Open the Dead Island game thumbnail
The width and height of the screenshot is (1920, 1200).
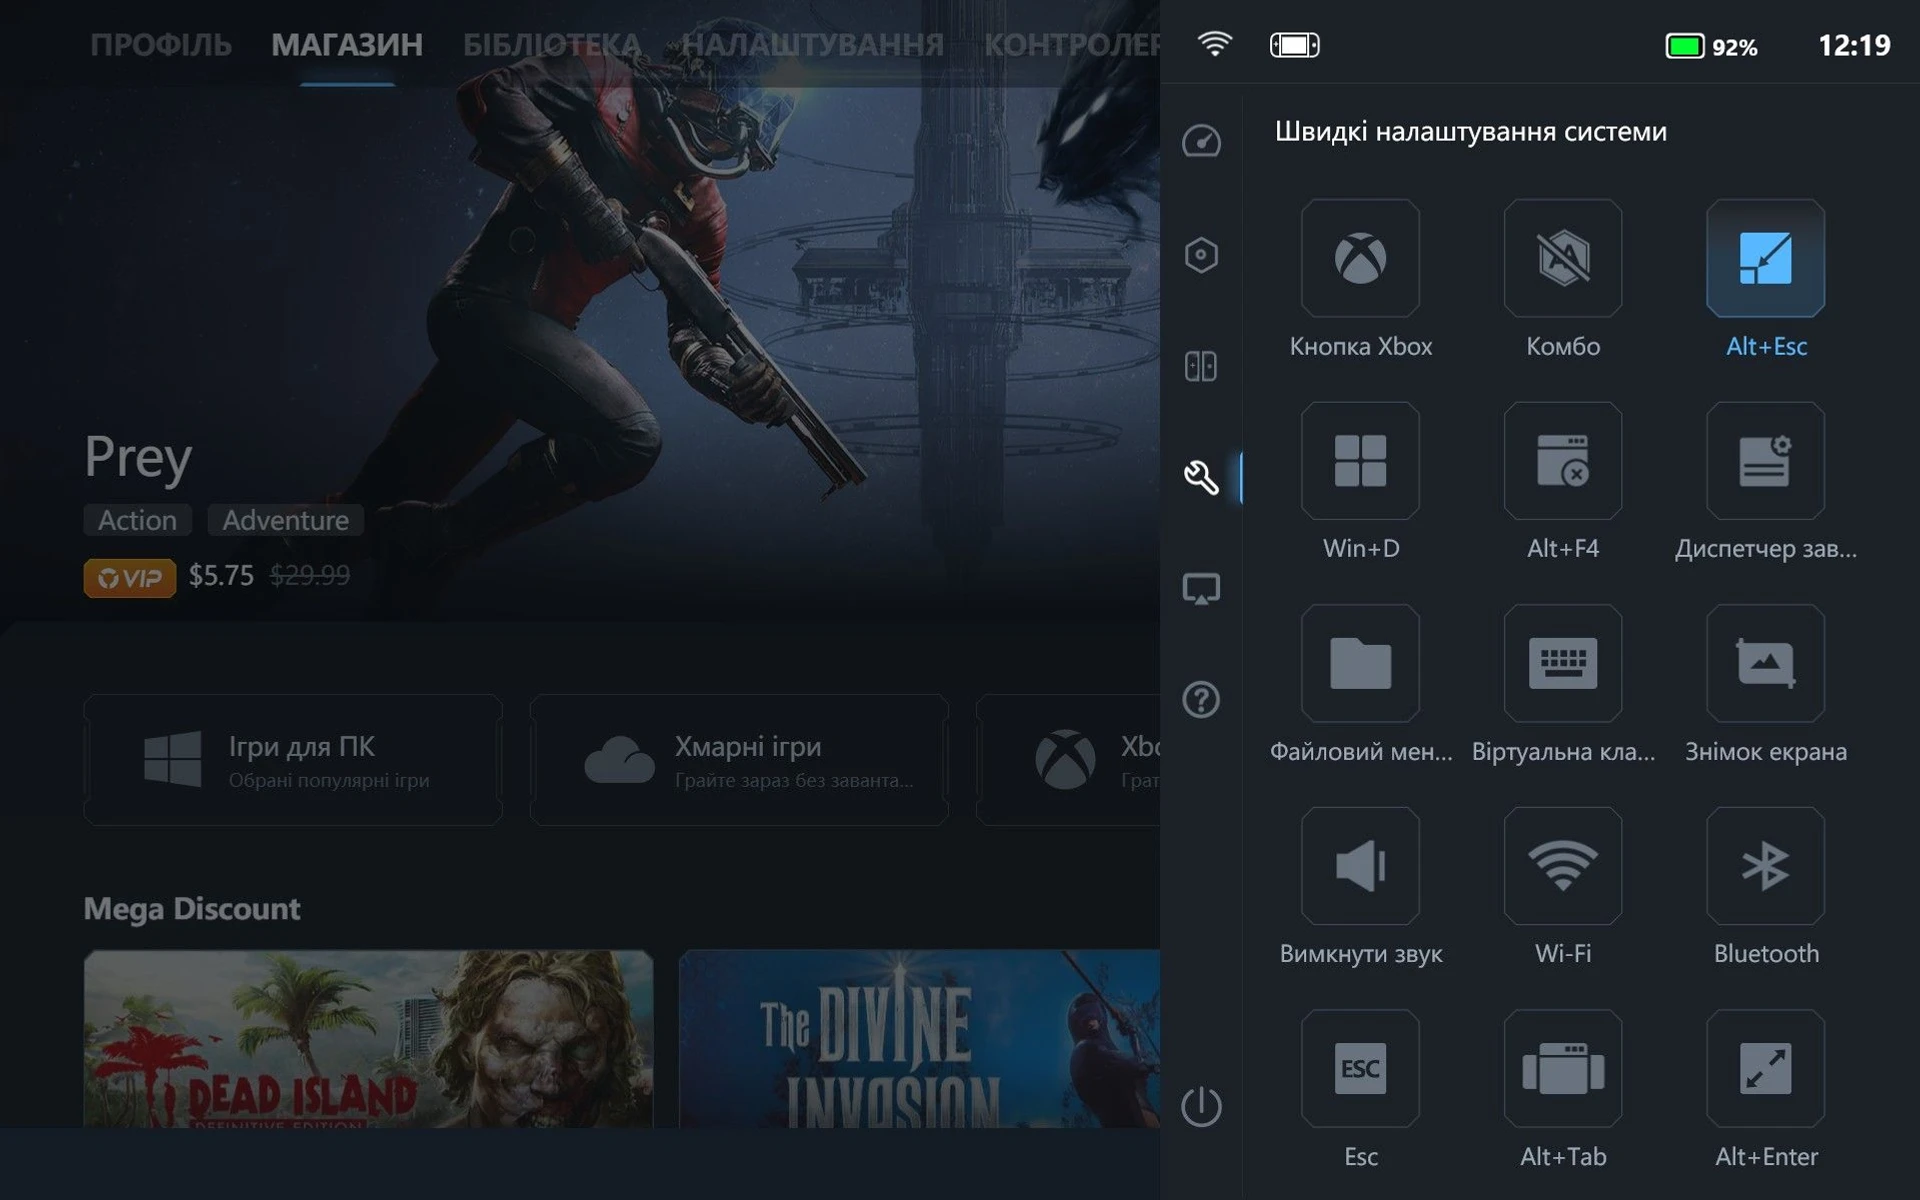click(x=368, y=1039)
